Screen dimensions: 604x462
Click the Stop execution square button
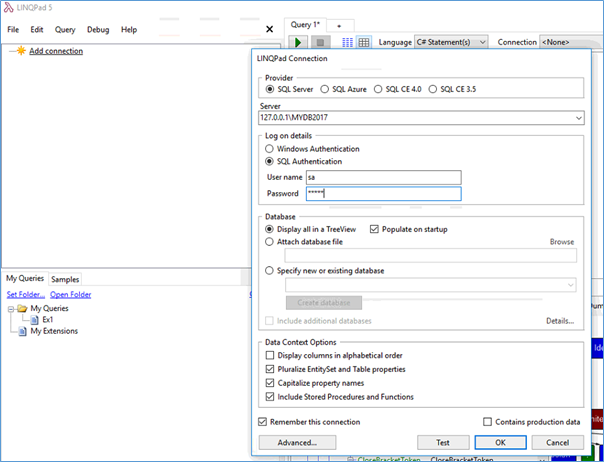(x=320, y=42)
